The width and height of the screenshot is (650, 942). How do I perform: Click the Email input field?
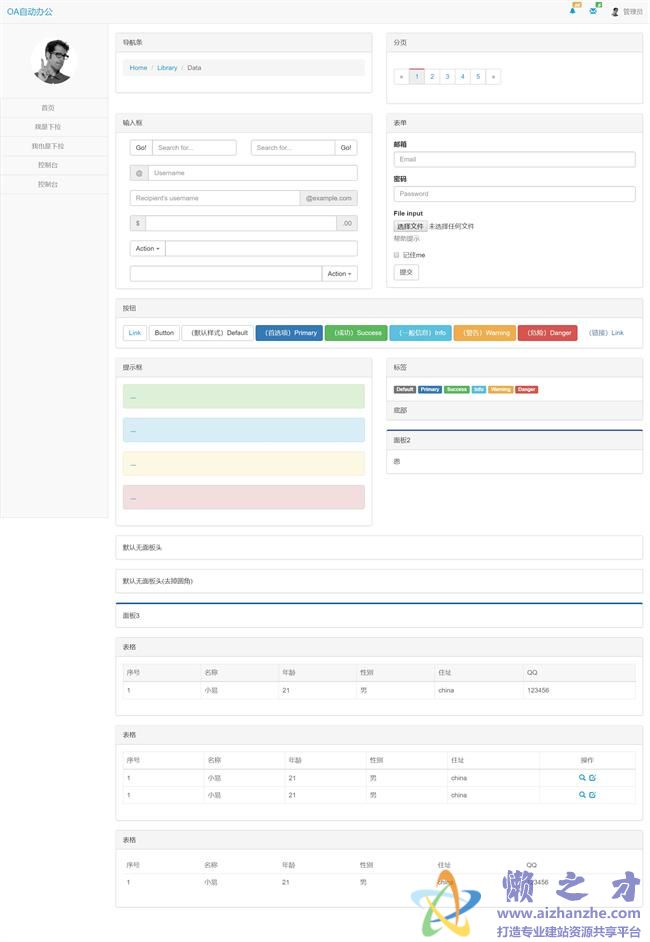(514, 159)
